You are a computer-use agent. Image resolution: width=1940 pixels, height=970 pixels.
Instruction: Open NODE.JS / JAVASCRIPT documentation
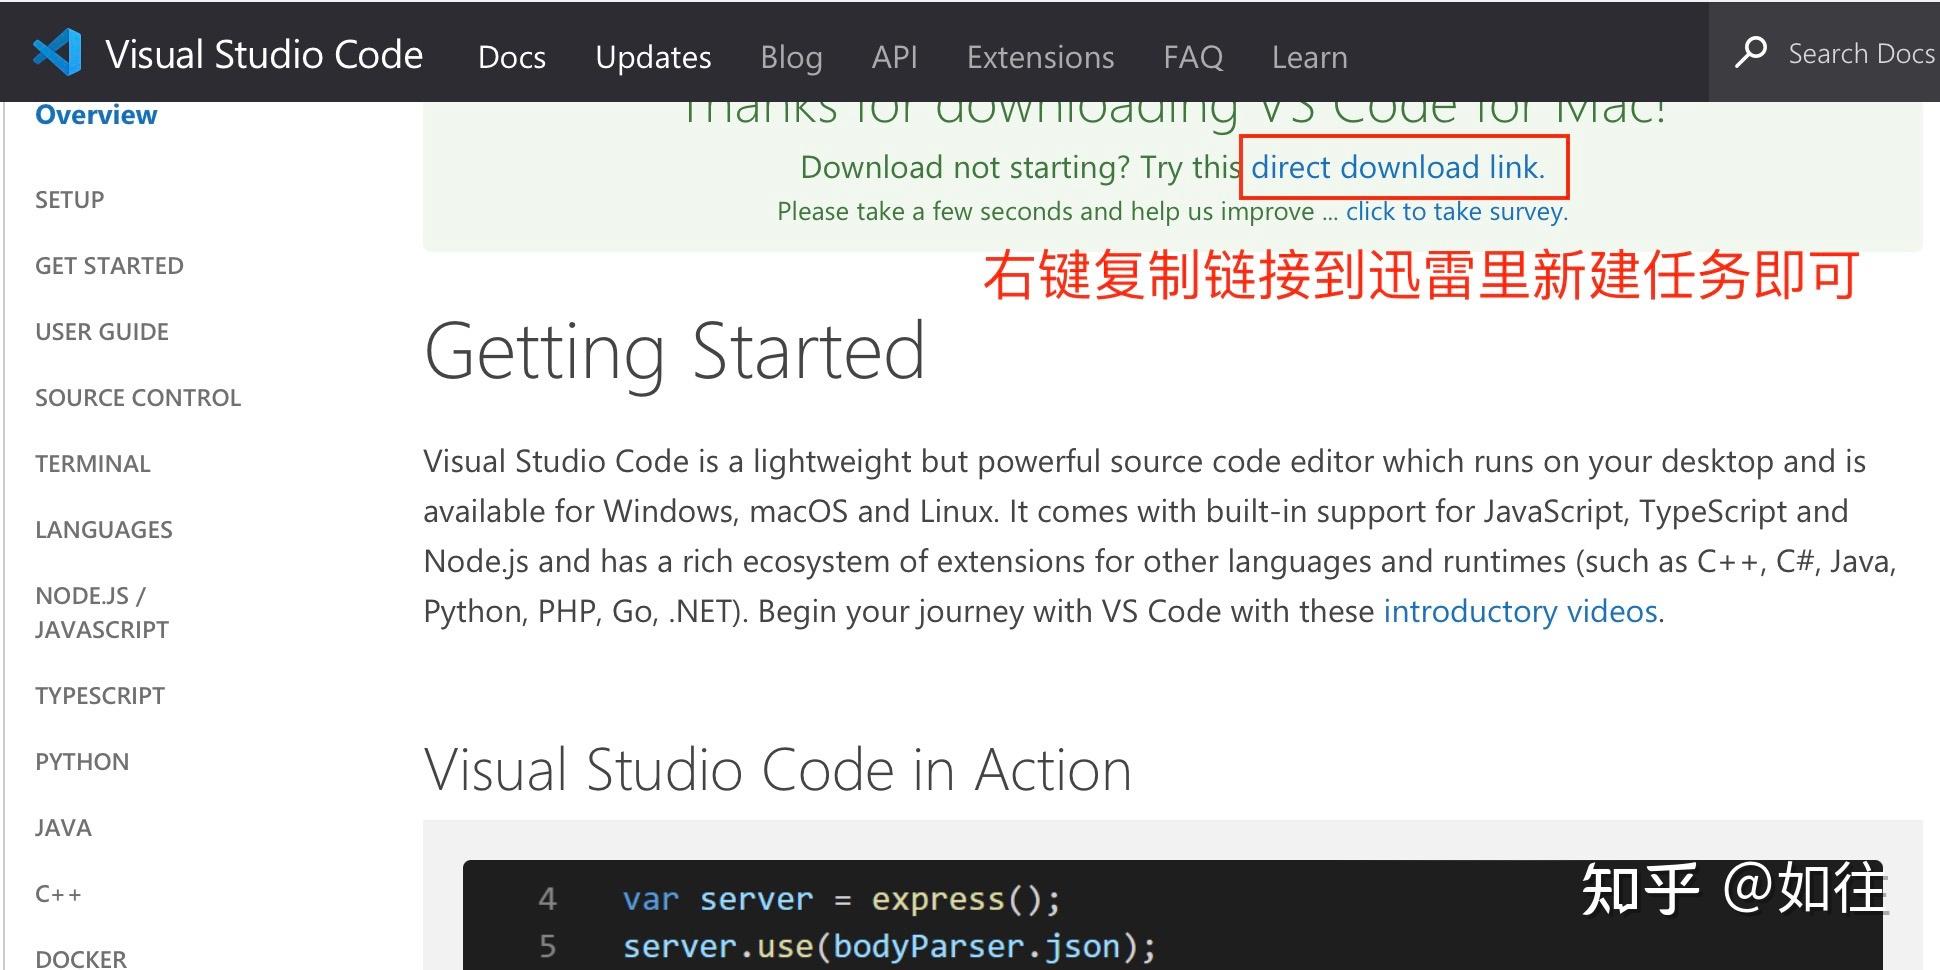point(101,611)
